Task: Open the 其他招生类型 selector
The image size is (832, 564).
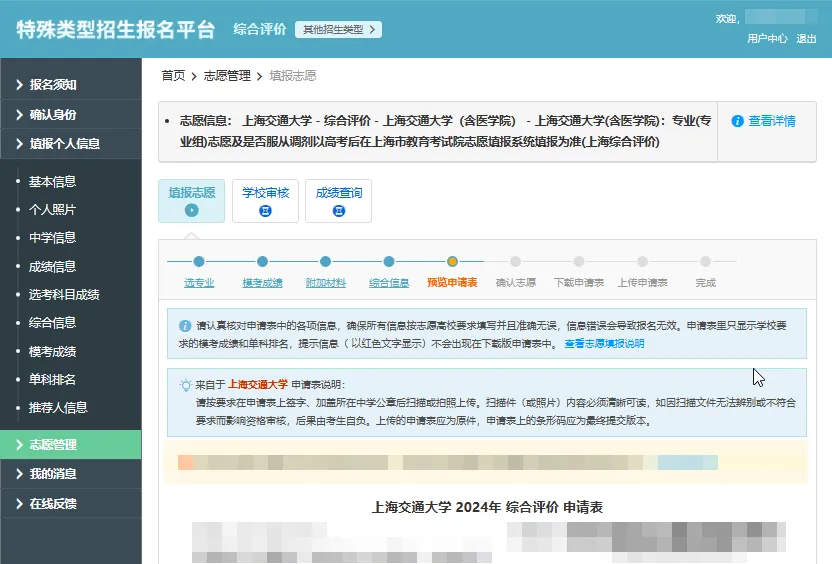Action: coord(338,30)
